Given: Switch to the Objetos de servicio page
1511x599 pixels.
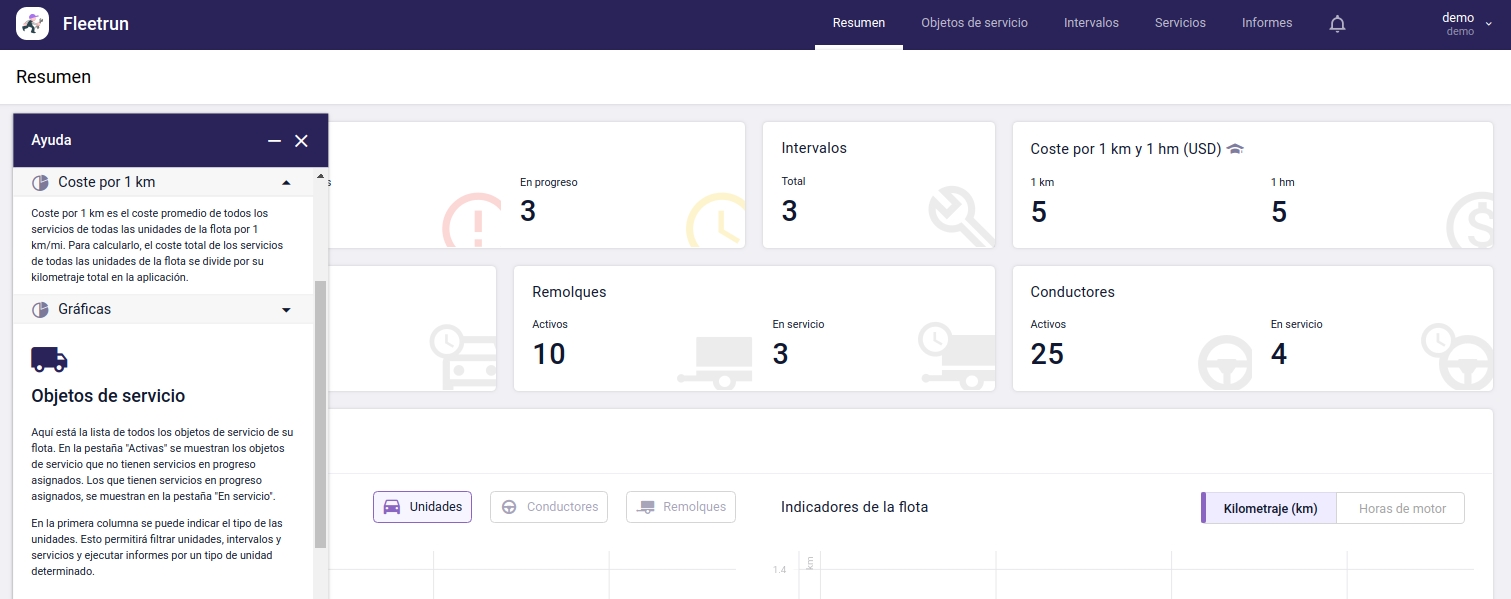Looking at the screenshot, I should (x=974, y=22).
